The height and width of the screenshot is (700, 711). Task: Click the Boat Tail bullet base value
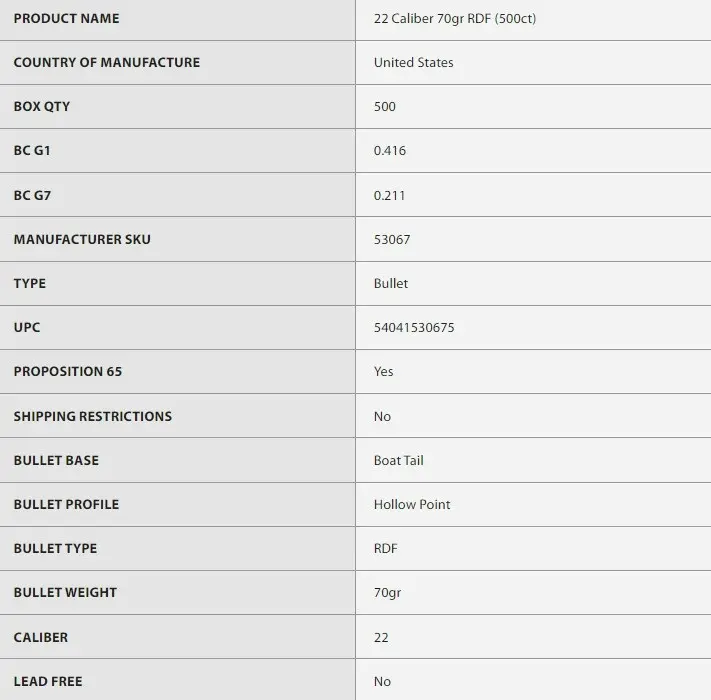click(398, 460)
